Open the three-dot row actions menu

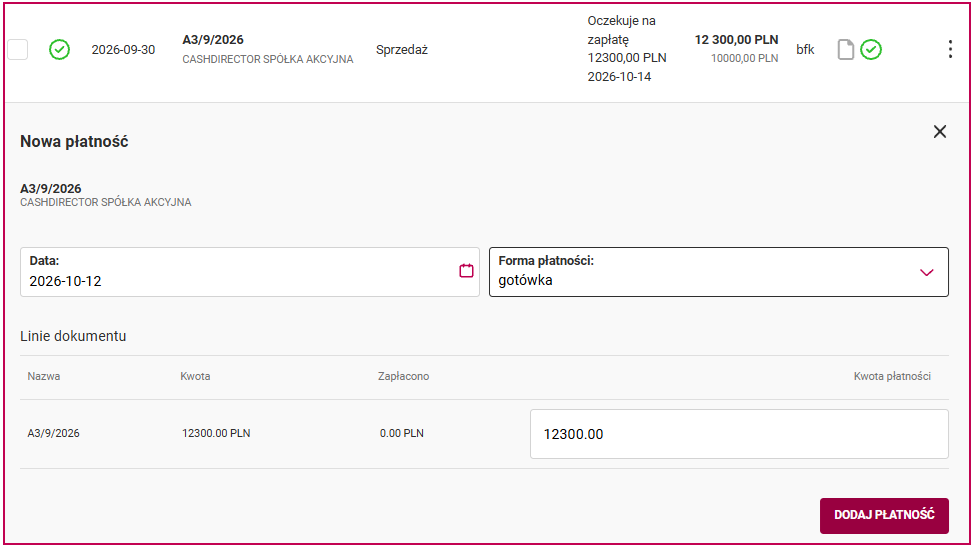[950, 50]
